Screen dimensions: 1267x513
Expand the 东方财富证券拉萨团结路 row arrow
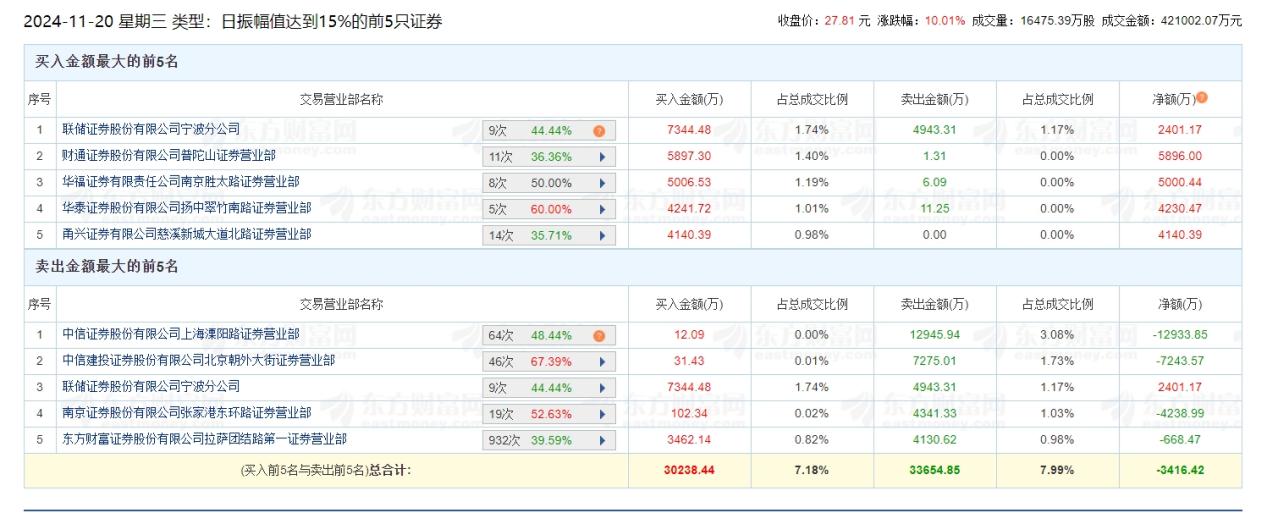[x=602, y=440]
